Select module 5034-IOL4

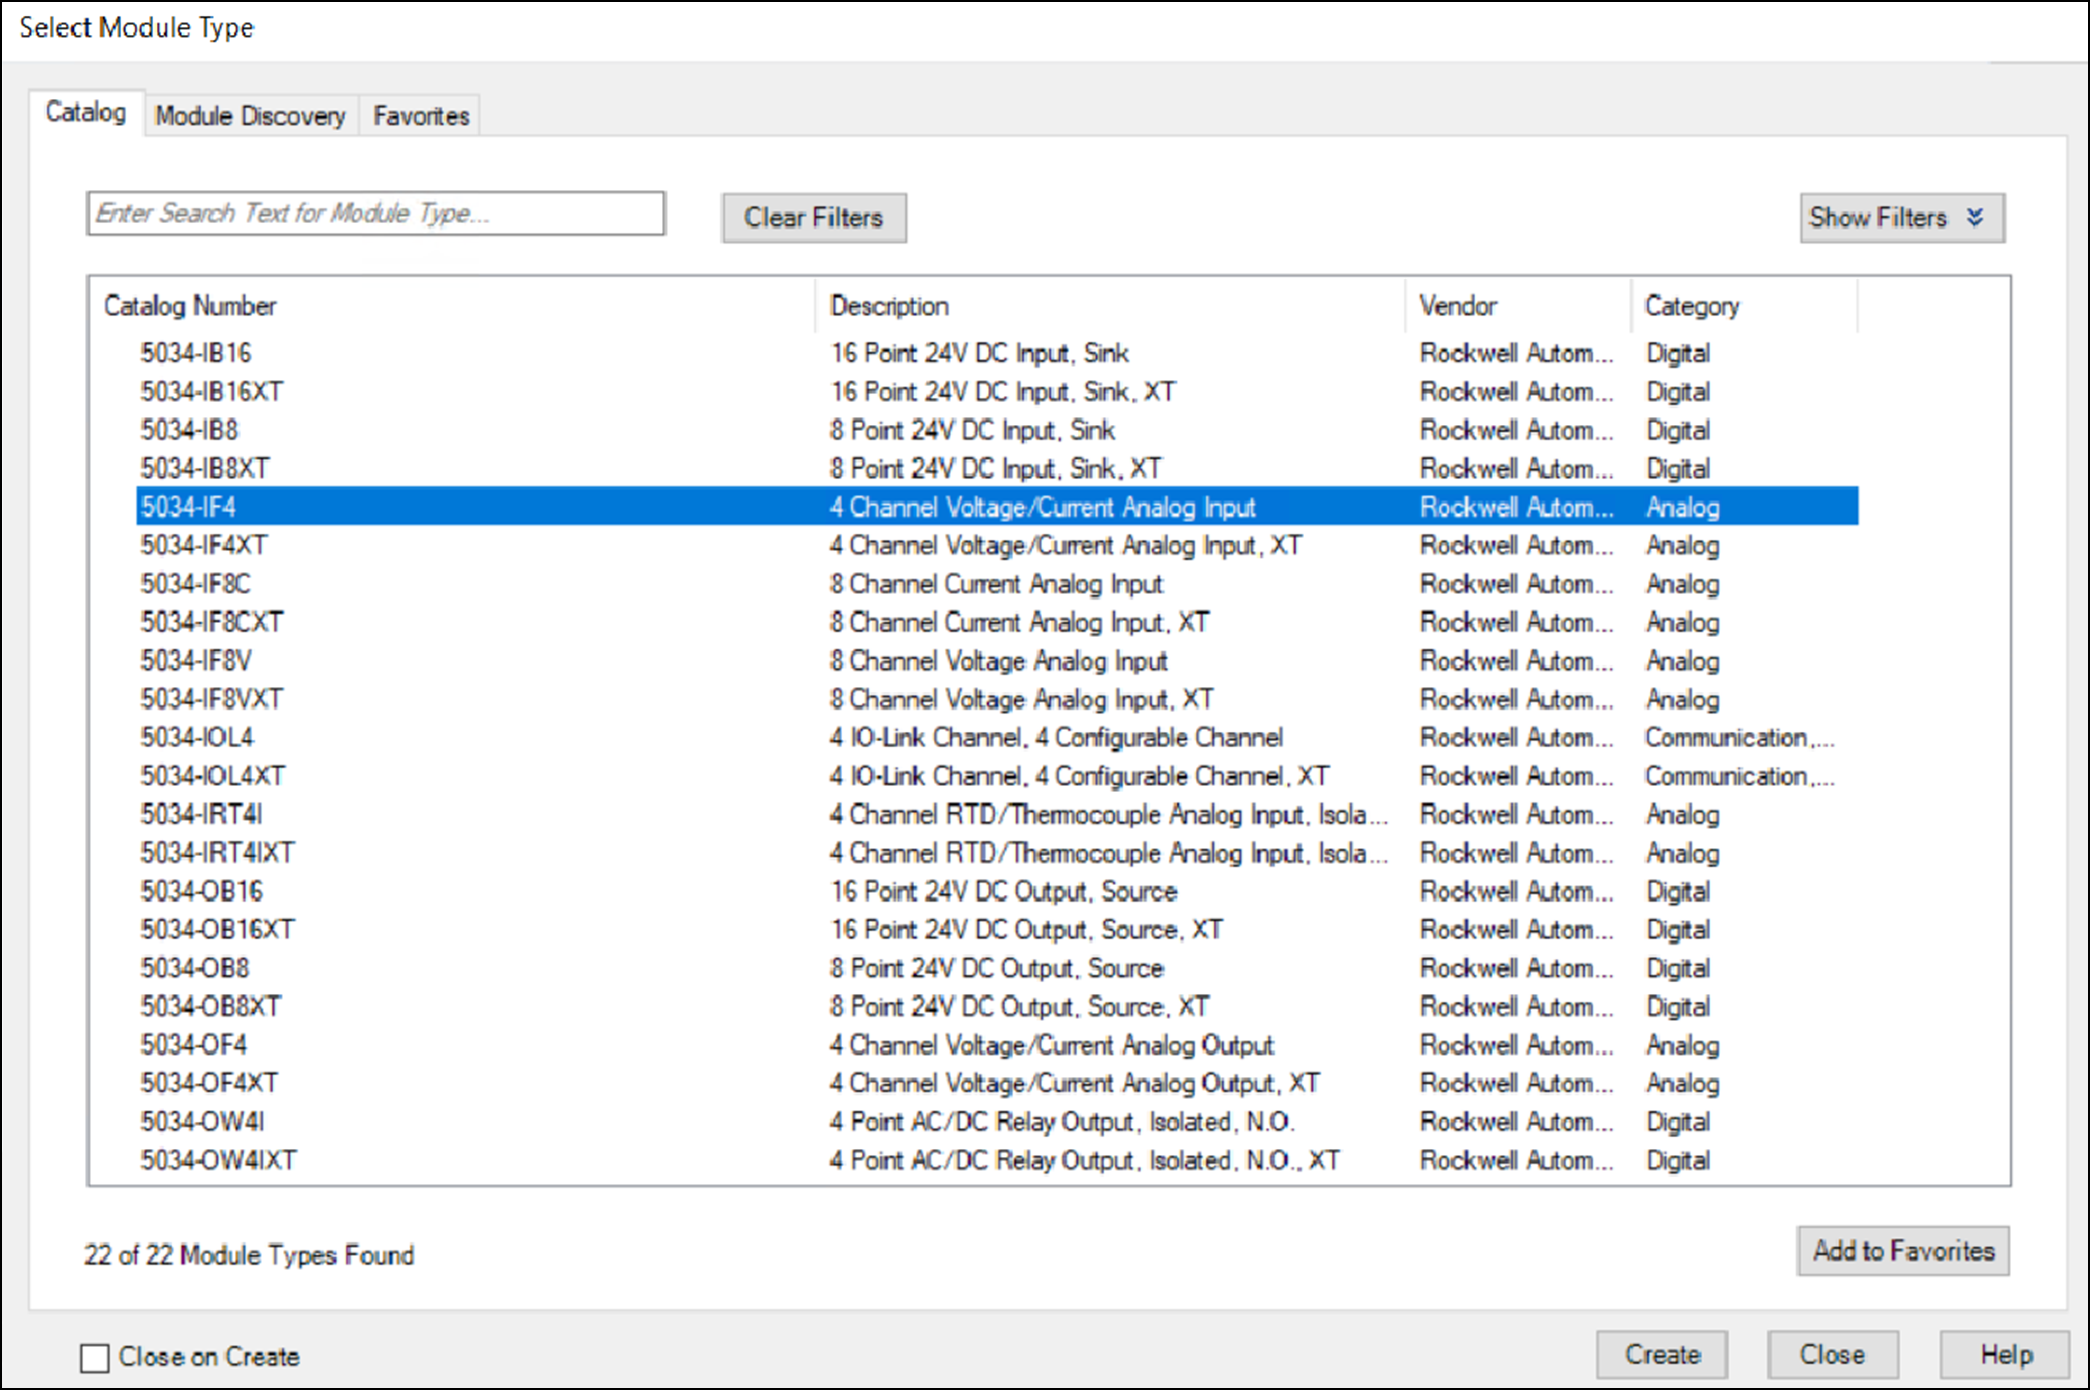pyautogui.click(x=997, y=738)
